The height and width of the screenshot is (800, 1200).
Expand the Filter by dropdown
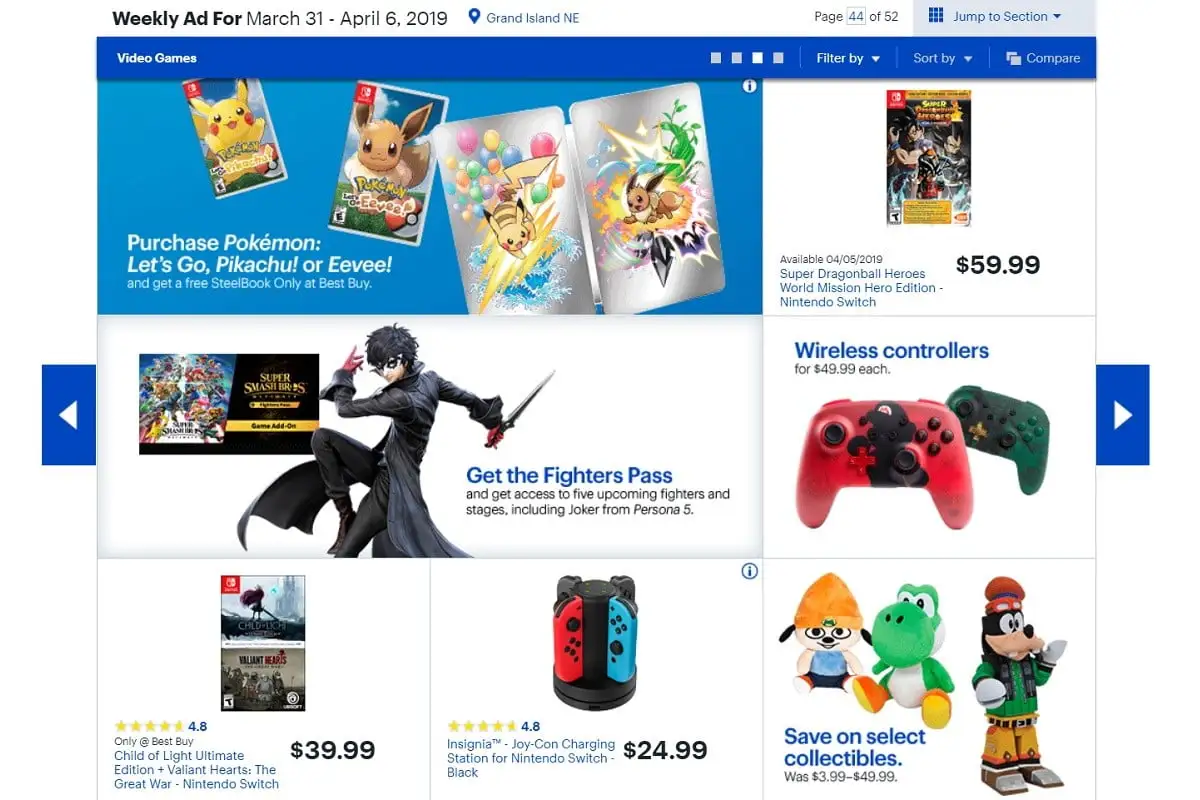(x=848, y=58)
